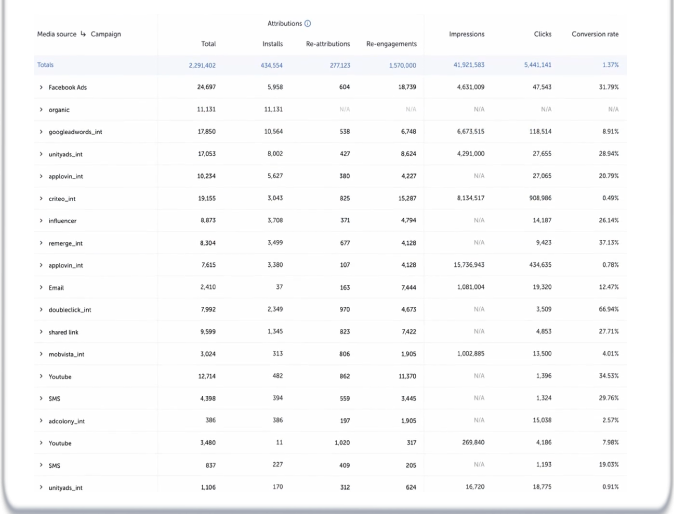Expand applovin_int row with total 7,615
Screen dimensions: 674x514
point(41,265)
